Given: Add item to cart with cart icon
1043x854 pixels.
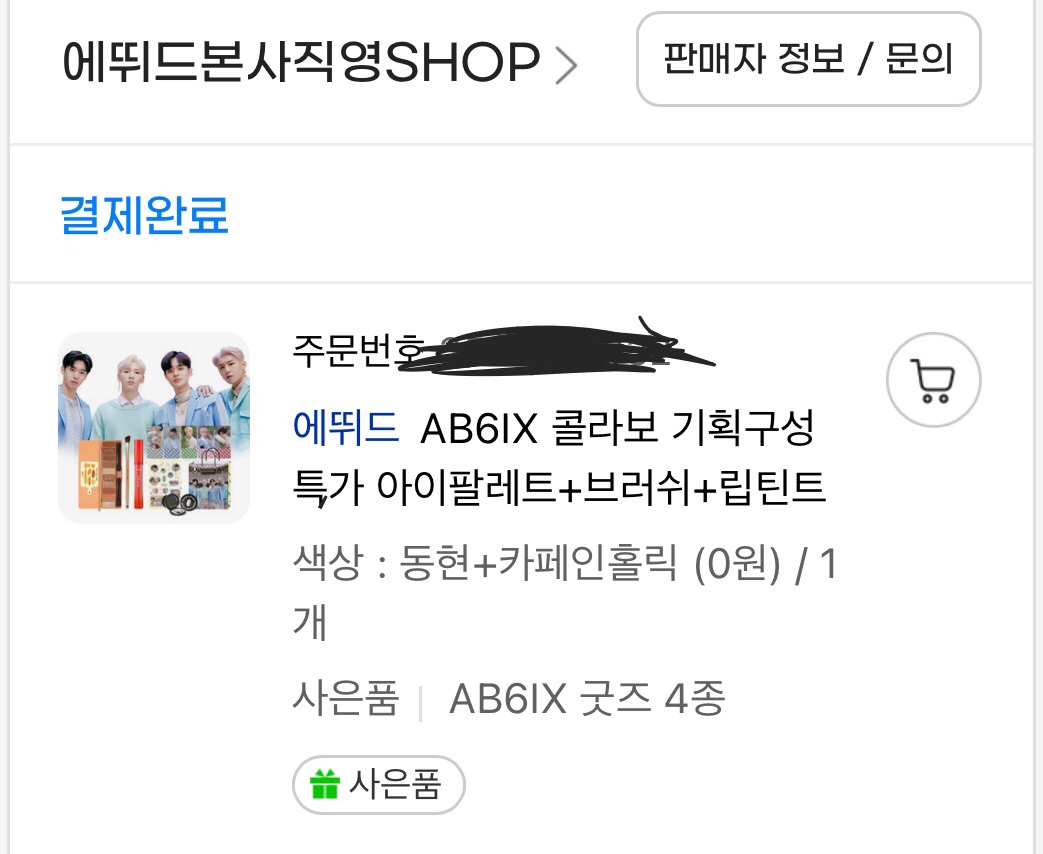Looking at the screenshot, I should pyautogui.click(x=933, y=380).
